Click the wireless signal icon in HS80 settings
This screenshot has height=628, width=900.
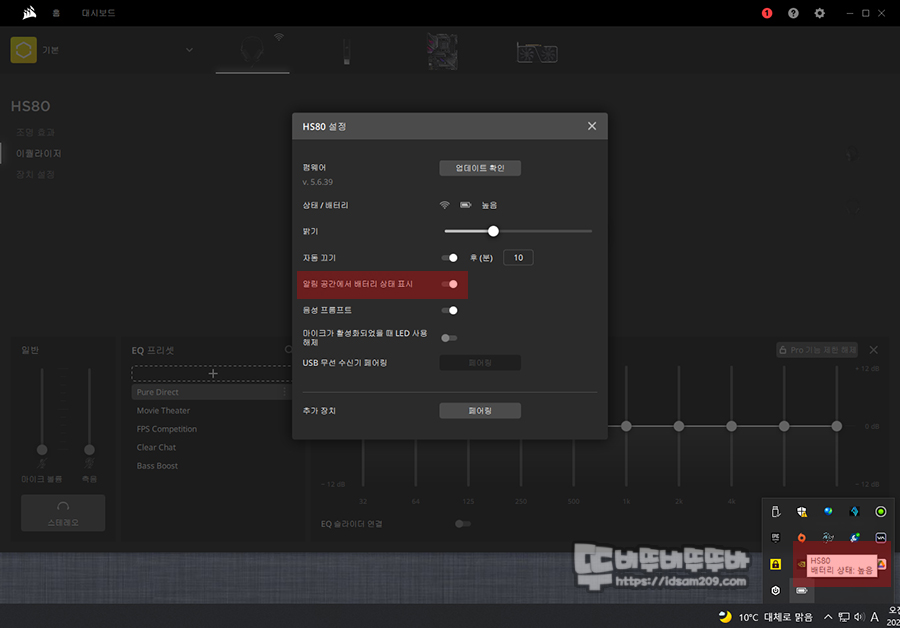(444, 205)
